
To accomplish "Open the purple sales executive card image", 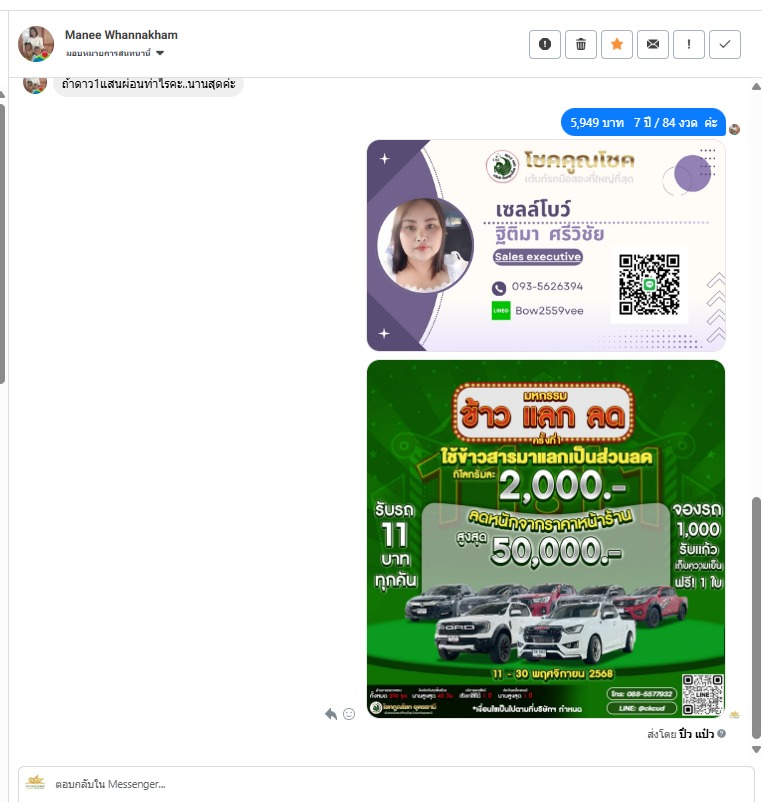I will (x=546, y=246).
